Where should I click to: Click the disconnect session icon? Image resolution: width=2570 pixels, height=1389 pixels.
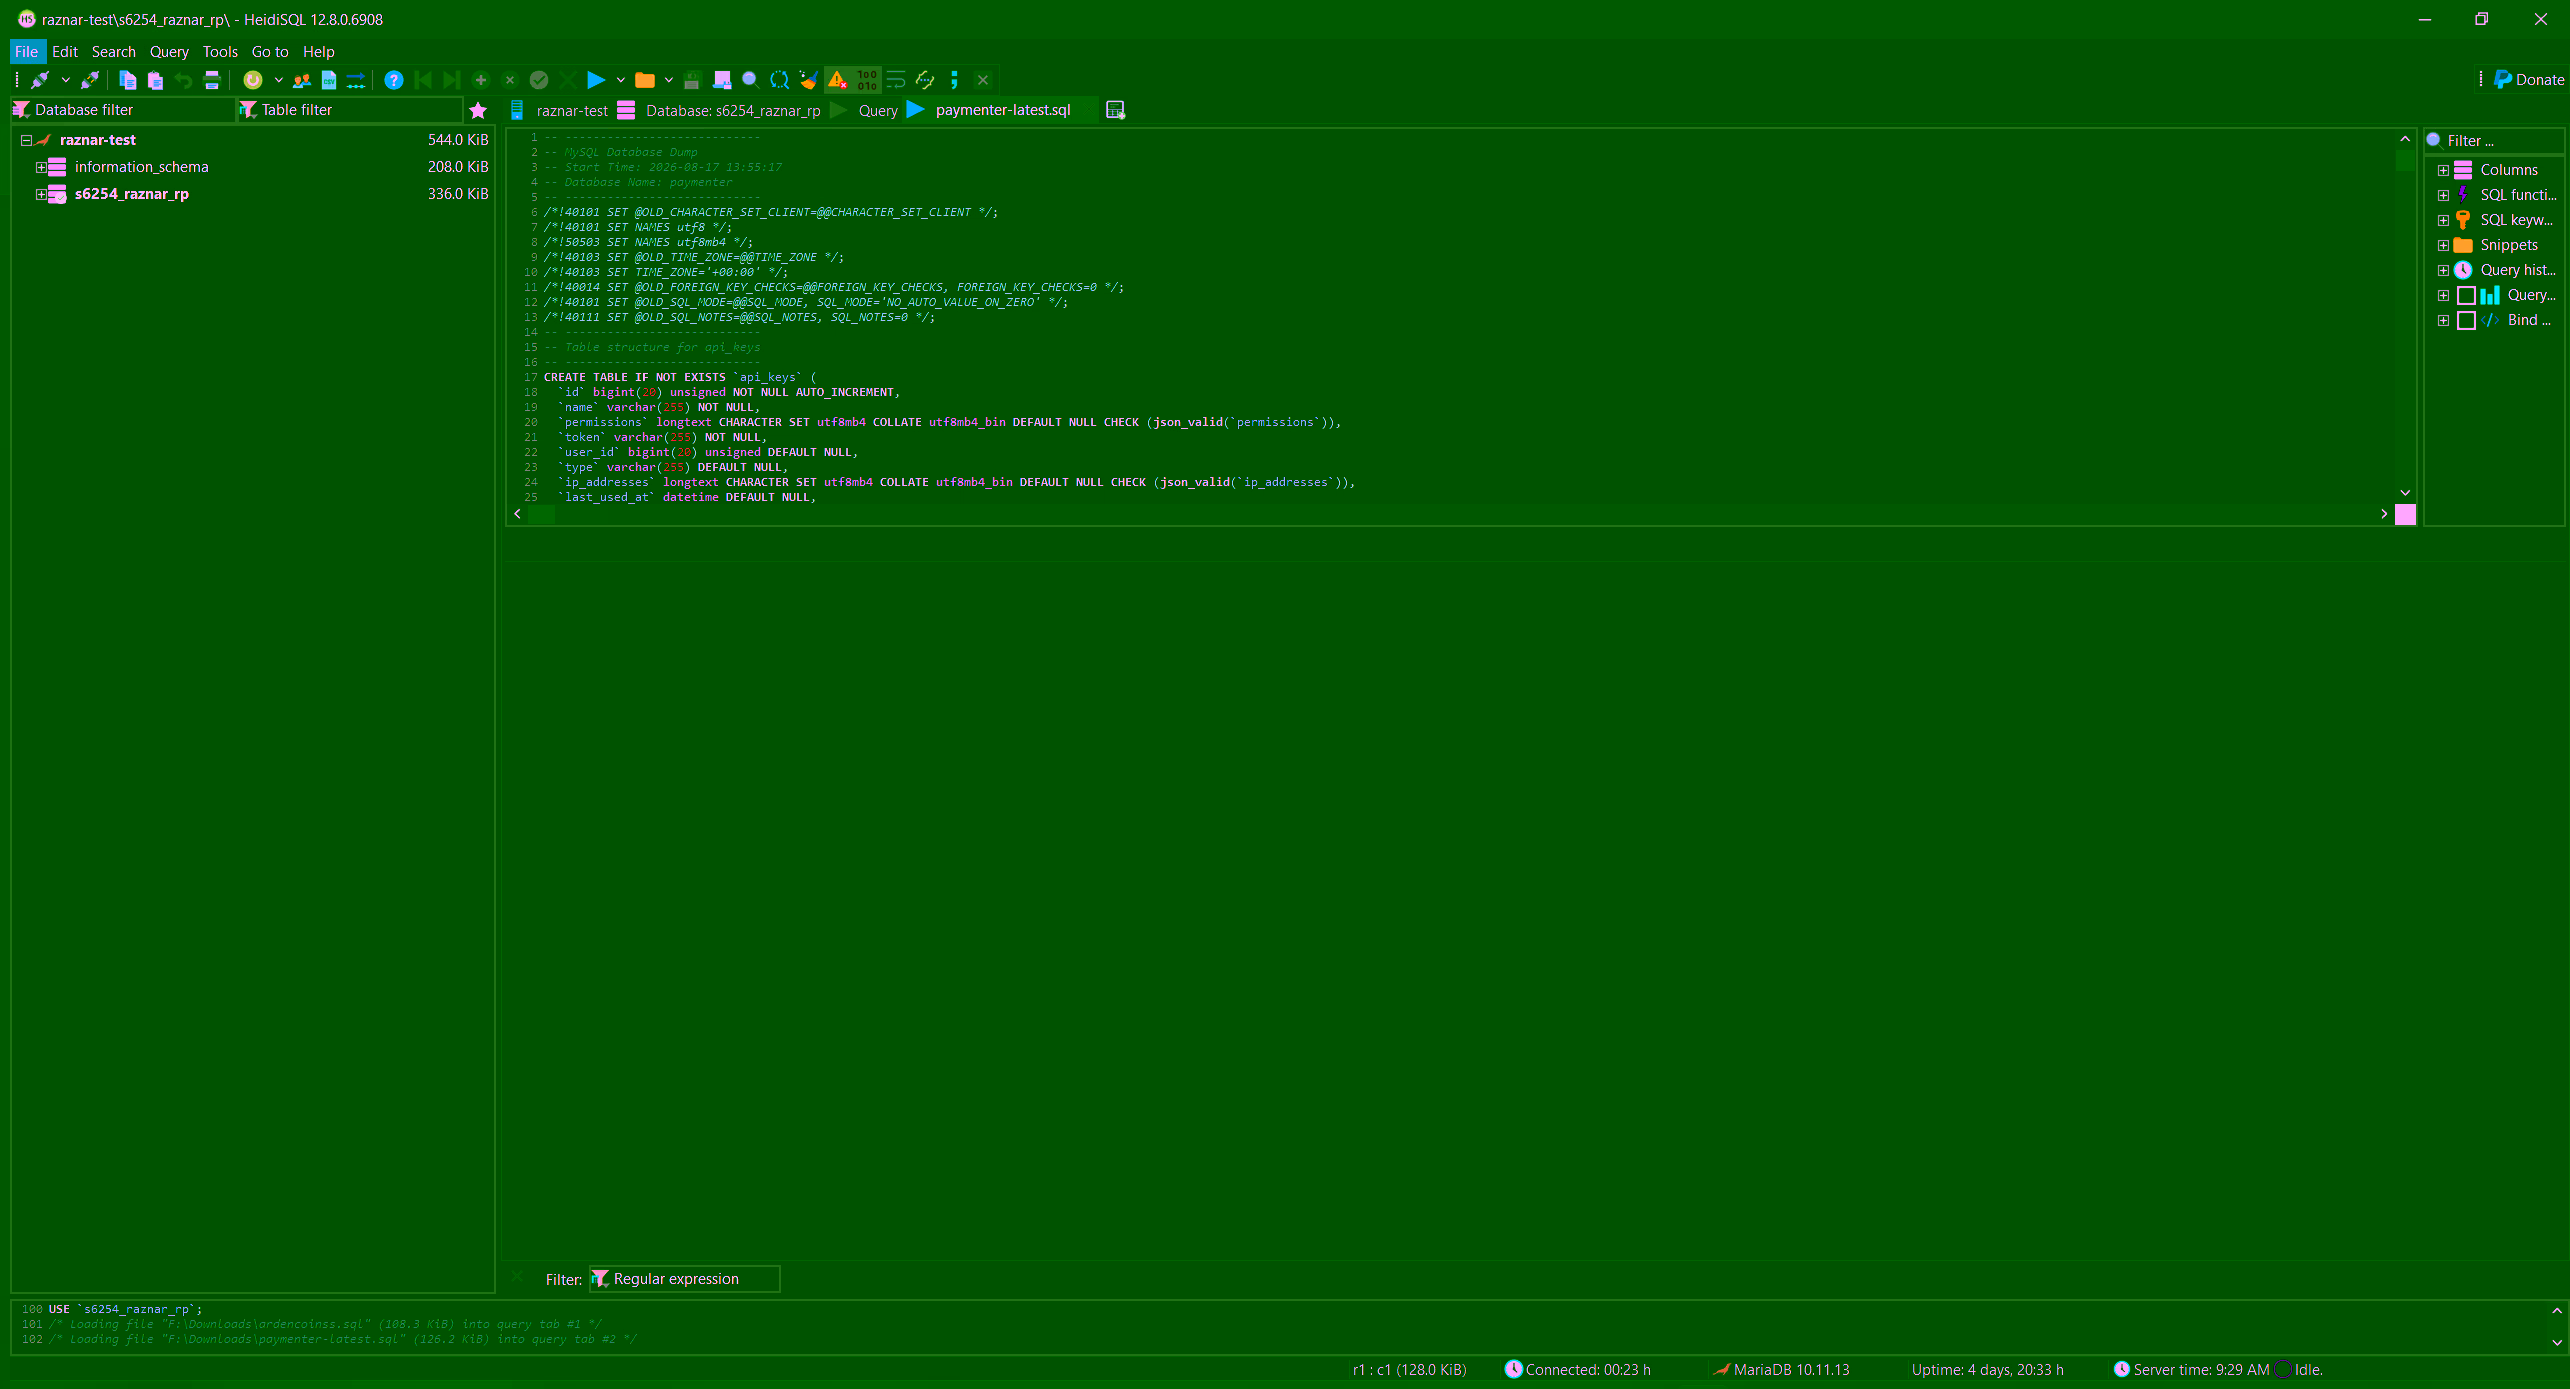pyautogui.click(x=90, y=80)
